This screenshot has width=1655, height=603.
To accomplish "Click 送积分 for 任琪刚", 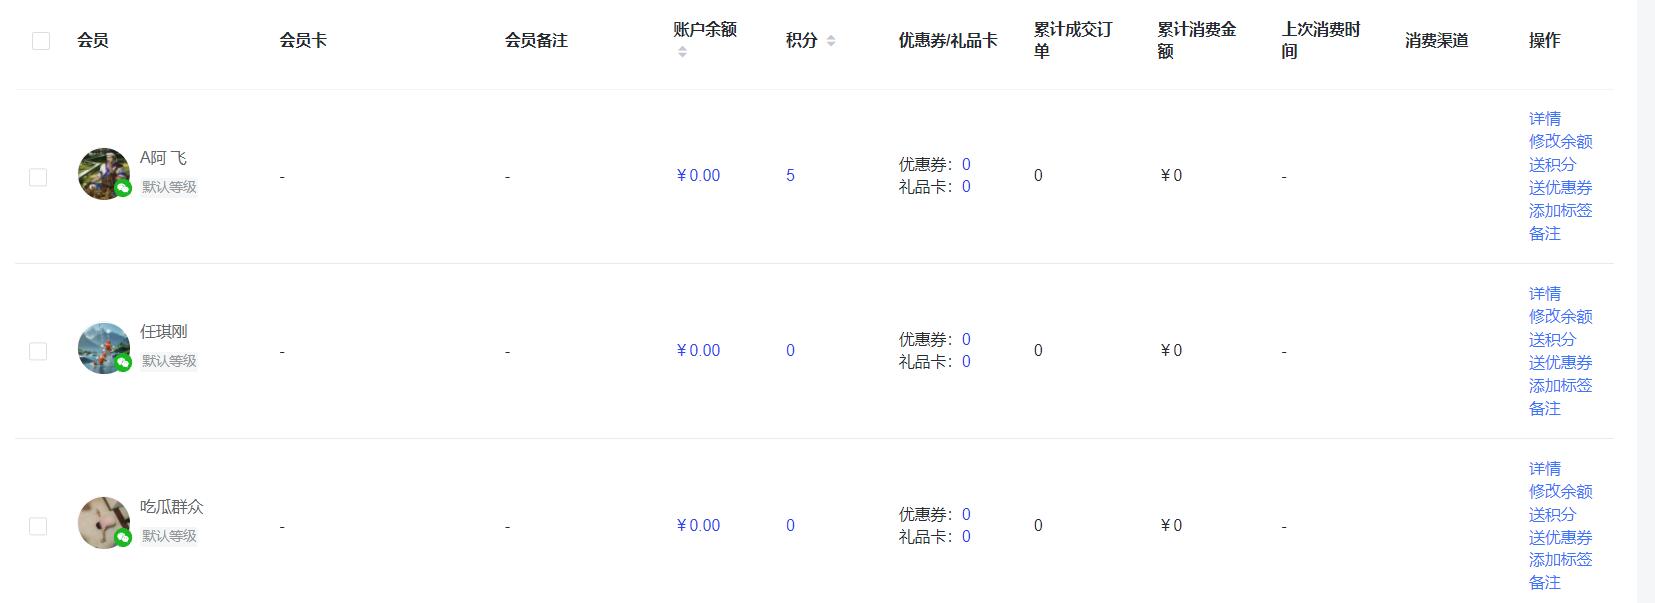I will [x=1552, y=340].
